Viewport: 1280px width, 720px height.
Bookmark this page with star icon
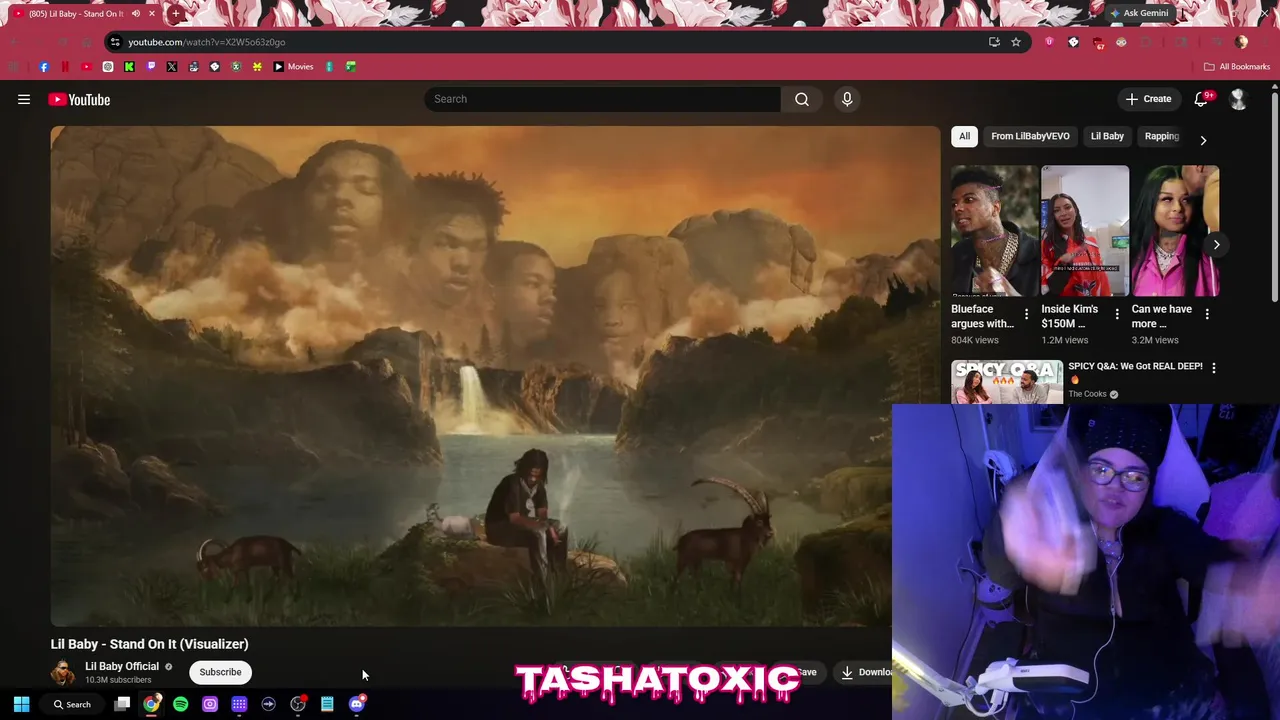[1016, 42]
